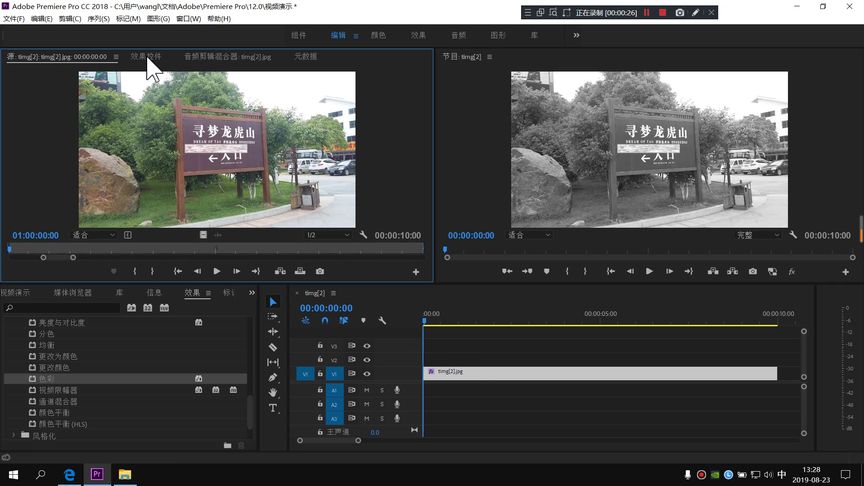864x486 pixels.
Task: Open Program monitor zoom level dropdown 适合
Action: (x=529, y=235)
